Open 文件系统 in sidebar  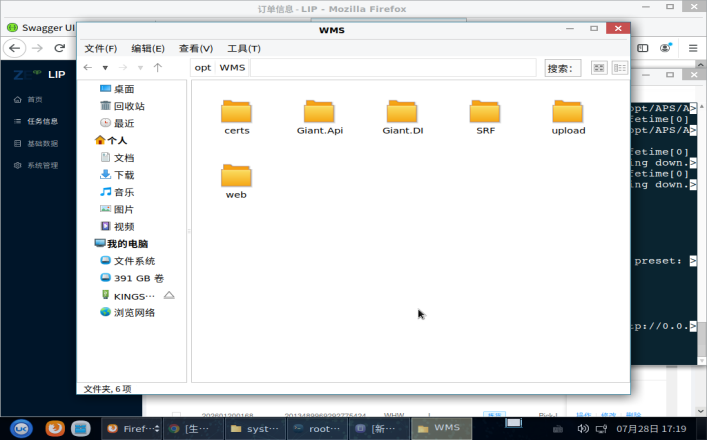127,261
